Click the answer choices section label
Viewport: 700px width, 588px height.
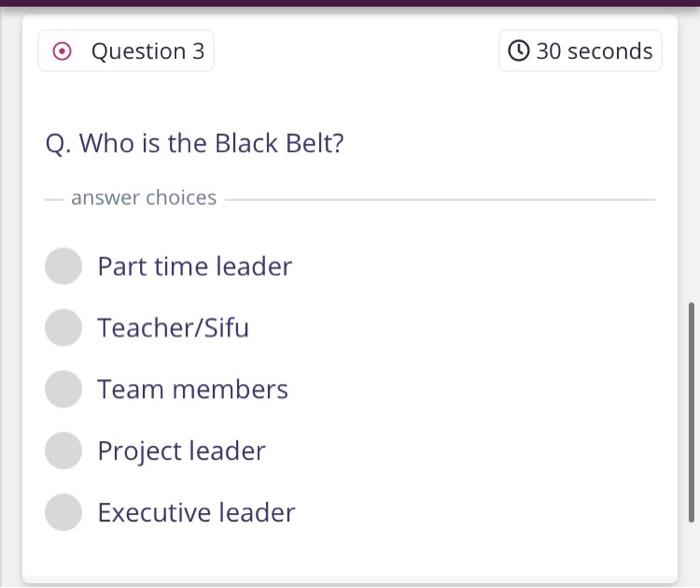tap(143, 198)
